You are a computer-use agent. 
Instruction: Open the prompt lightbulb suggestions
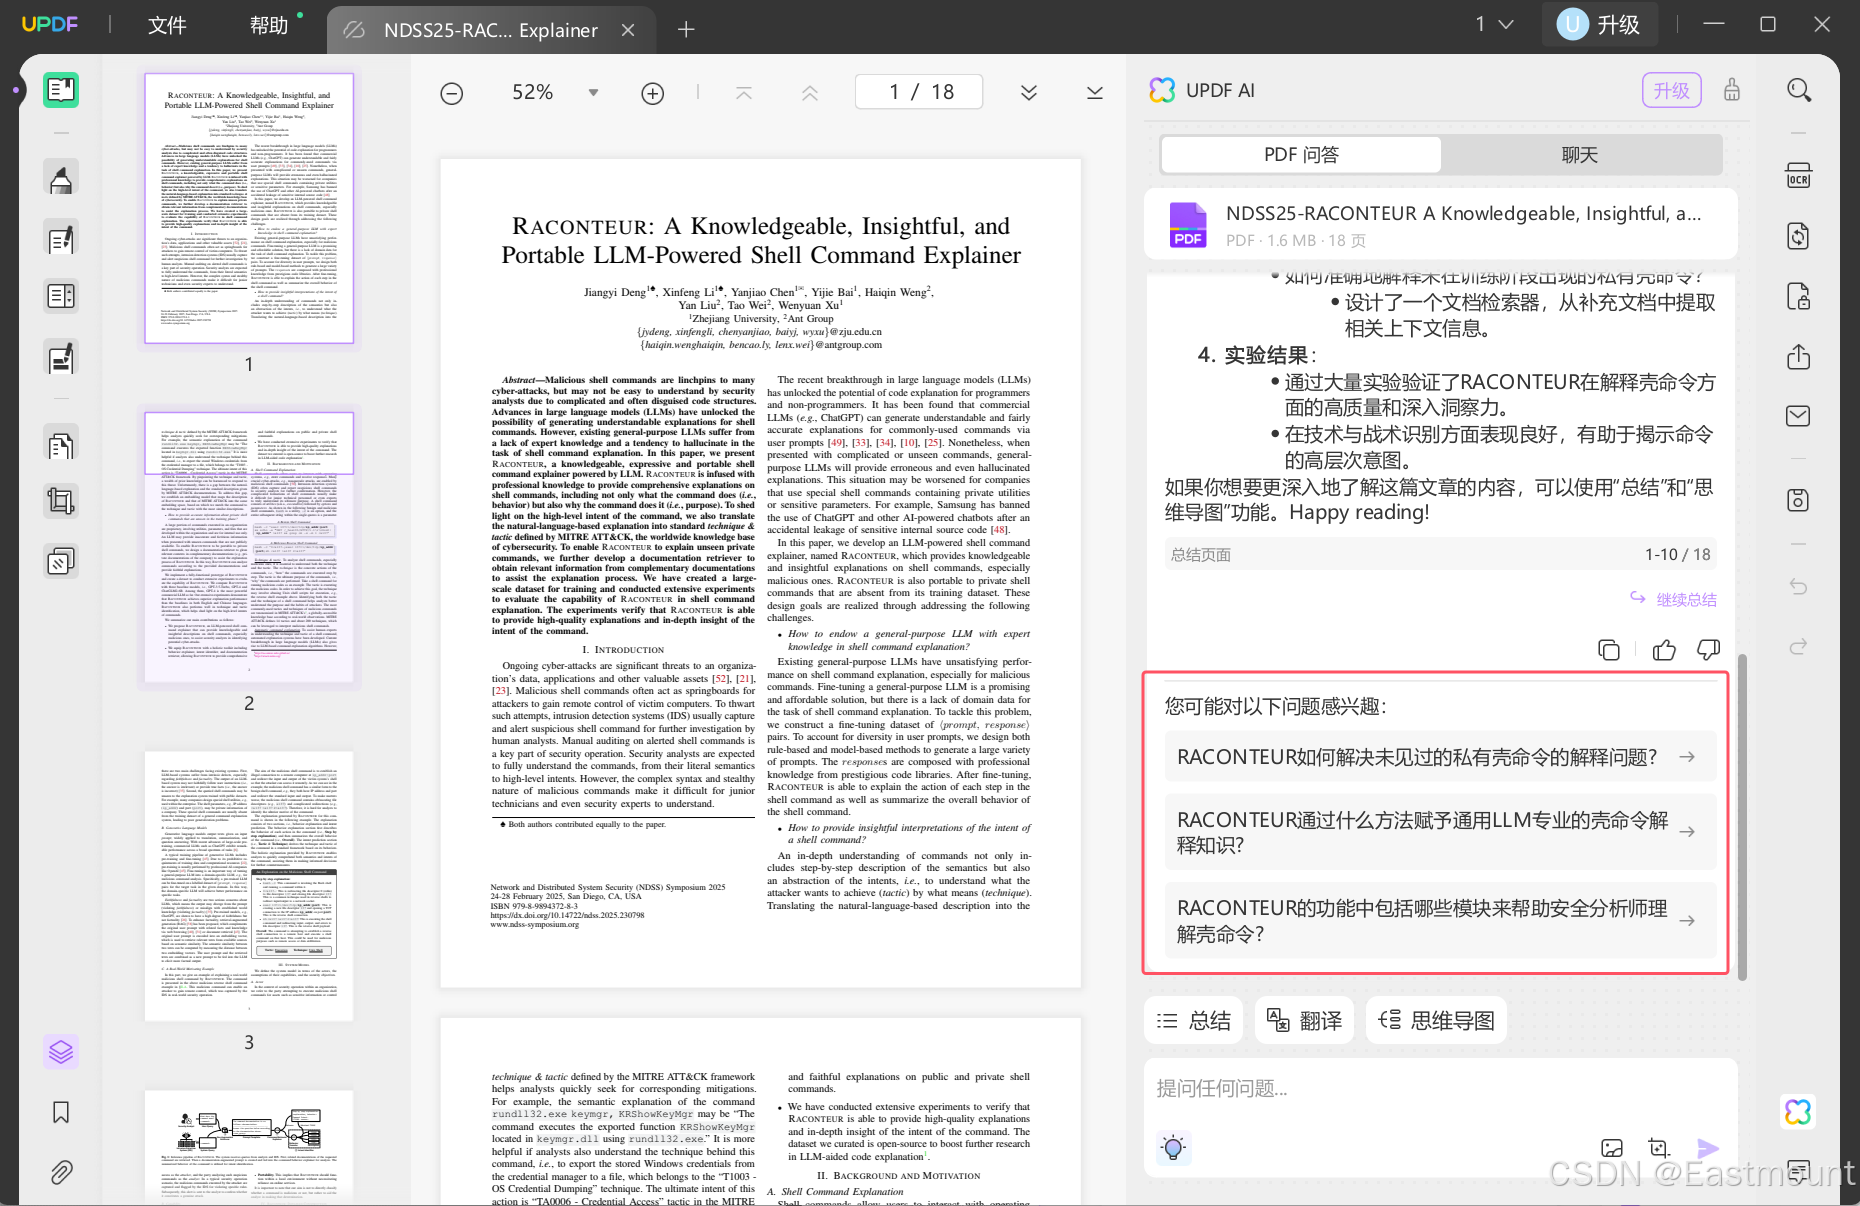(1174, 1147)
